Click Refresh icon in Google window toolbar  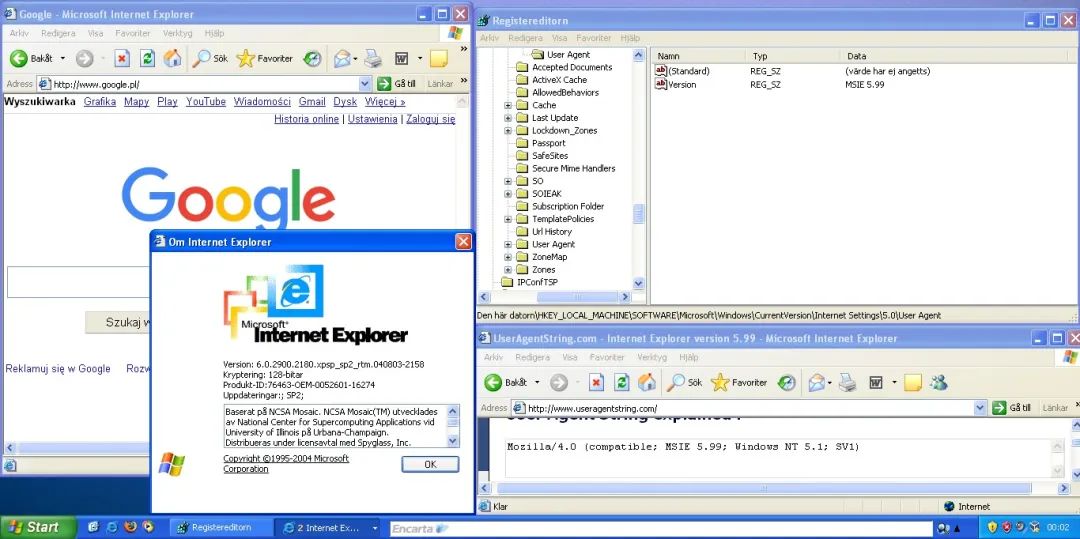click(147, 59)
